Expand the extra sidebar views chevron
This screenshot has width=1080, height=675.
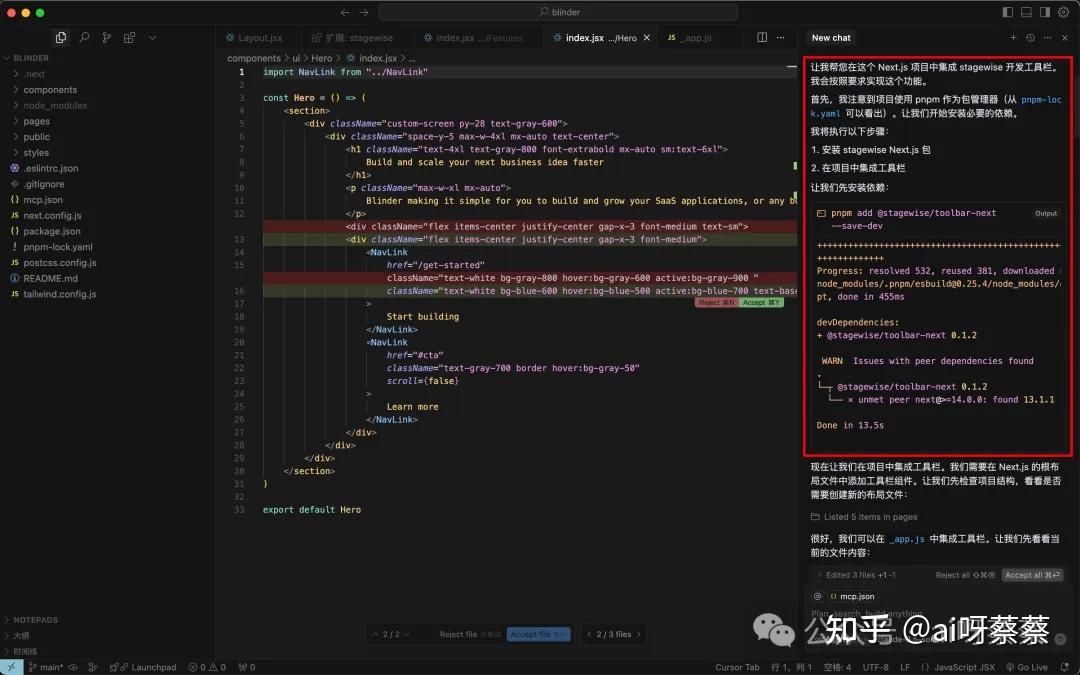point(152,37)
